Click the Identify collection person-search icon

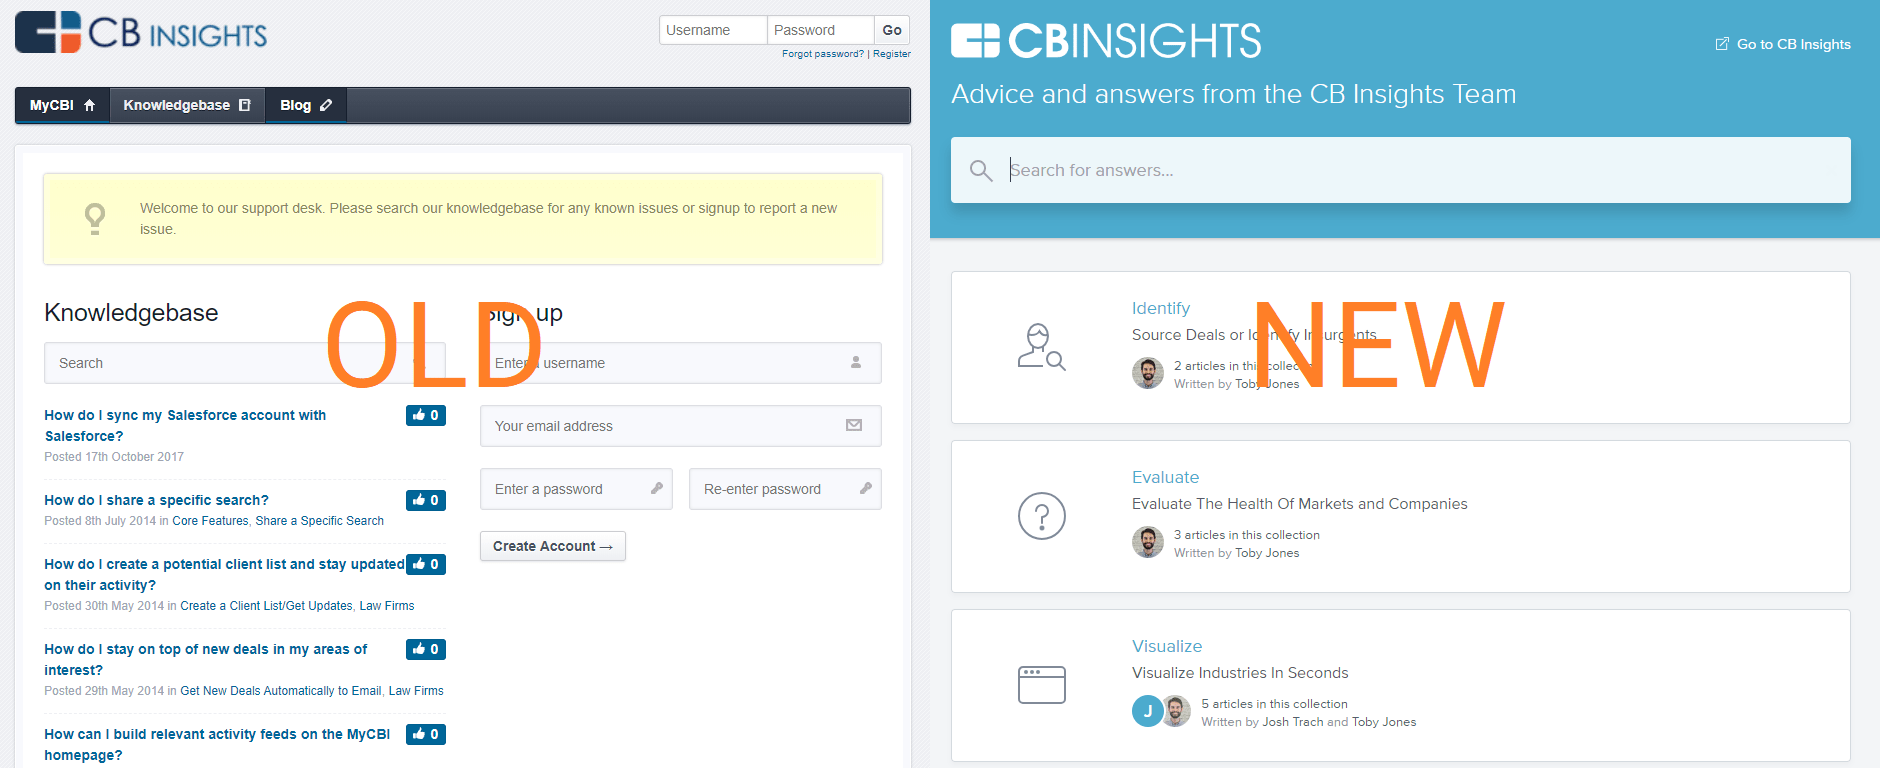1041,347
